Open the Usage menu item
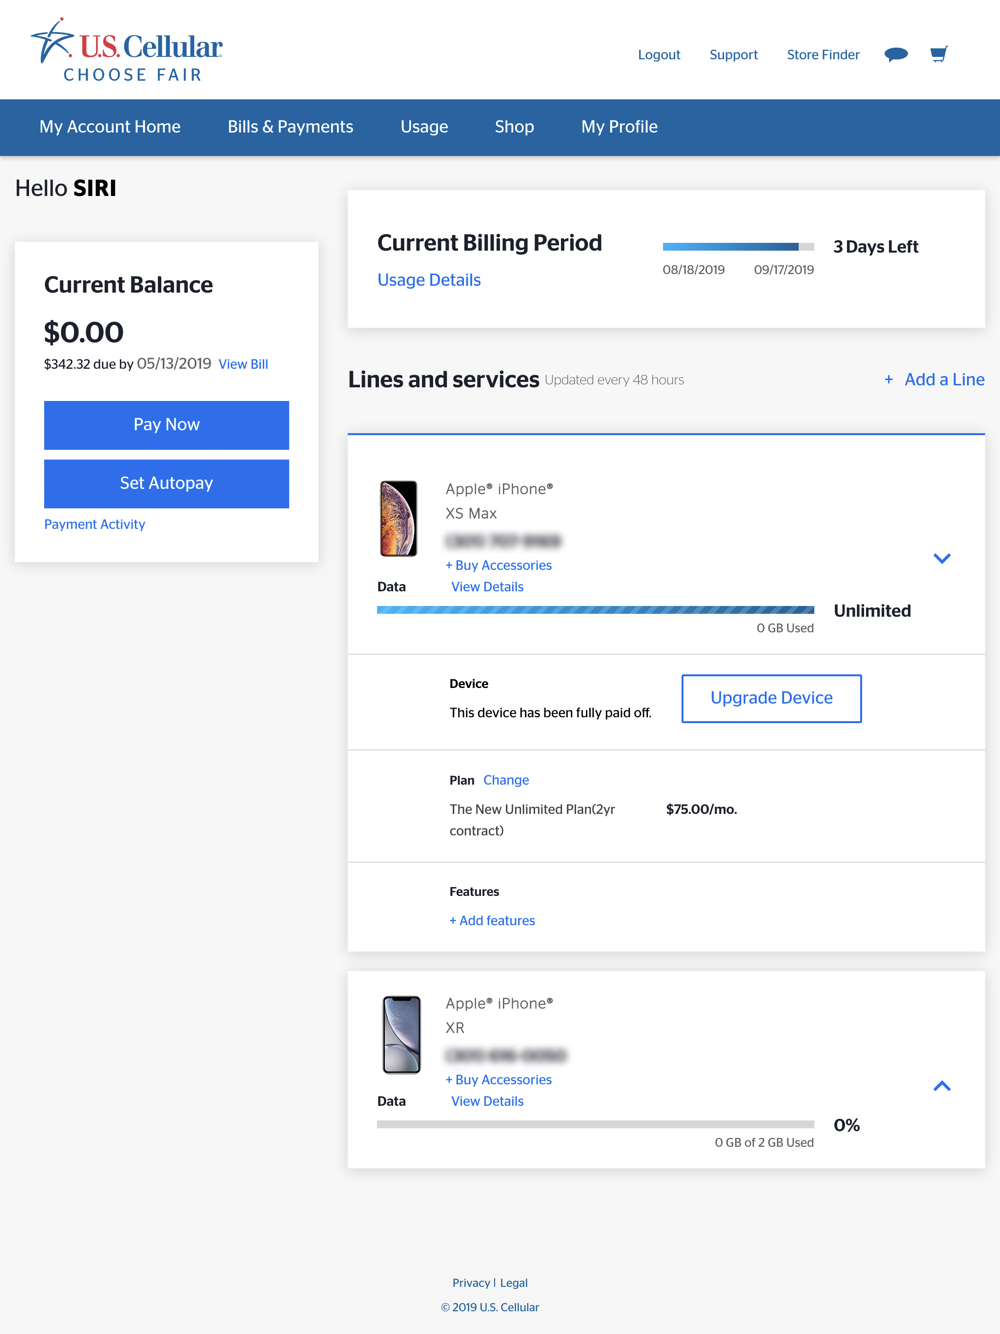The height and width of the screenshot is (1334, 1000). pyautogui.click(x=424, y=127)
